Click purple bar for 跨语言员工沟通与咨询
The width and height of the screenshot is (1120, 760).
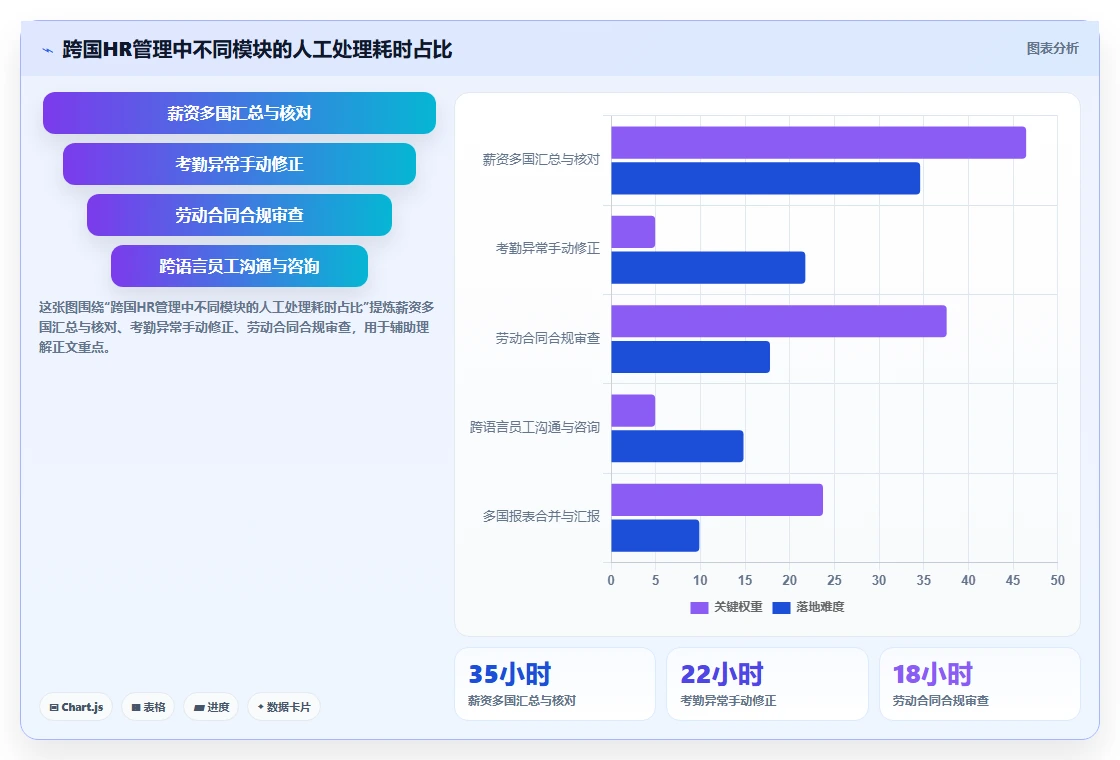point(633,411)
